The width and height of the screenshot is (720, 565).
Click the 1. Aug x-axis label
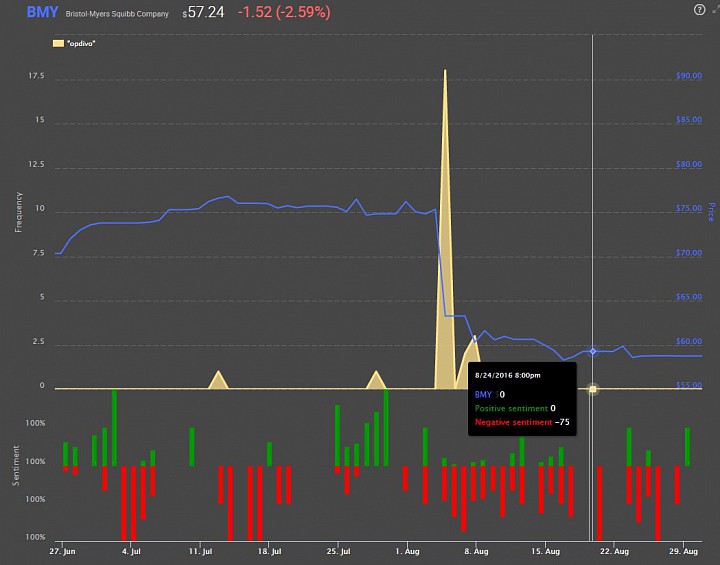pyautogui.click(x=408, y=551)
